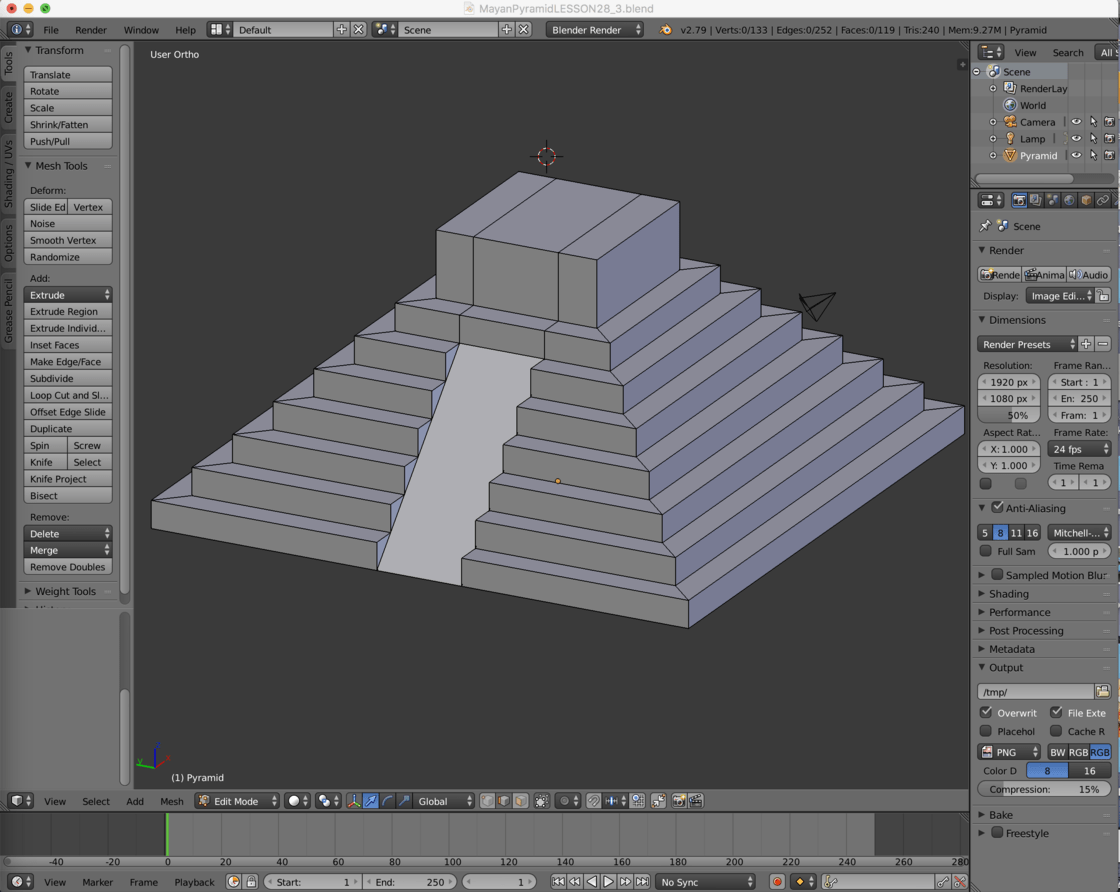Uncheck the Overwrite option
The width and height of the screenshot is (1120, 892).
[986, 712]
